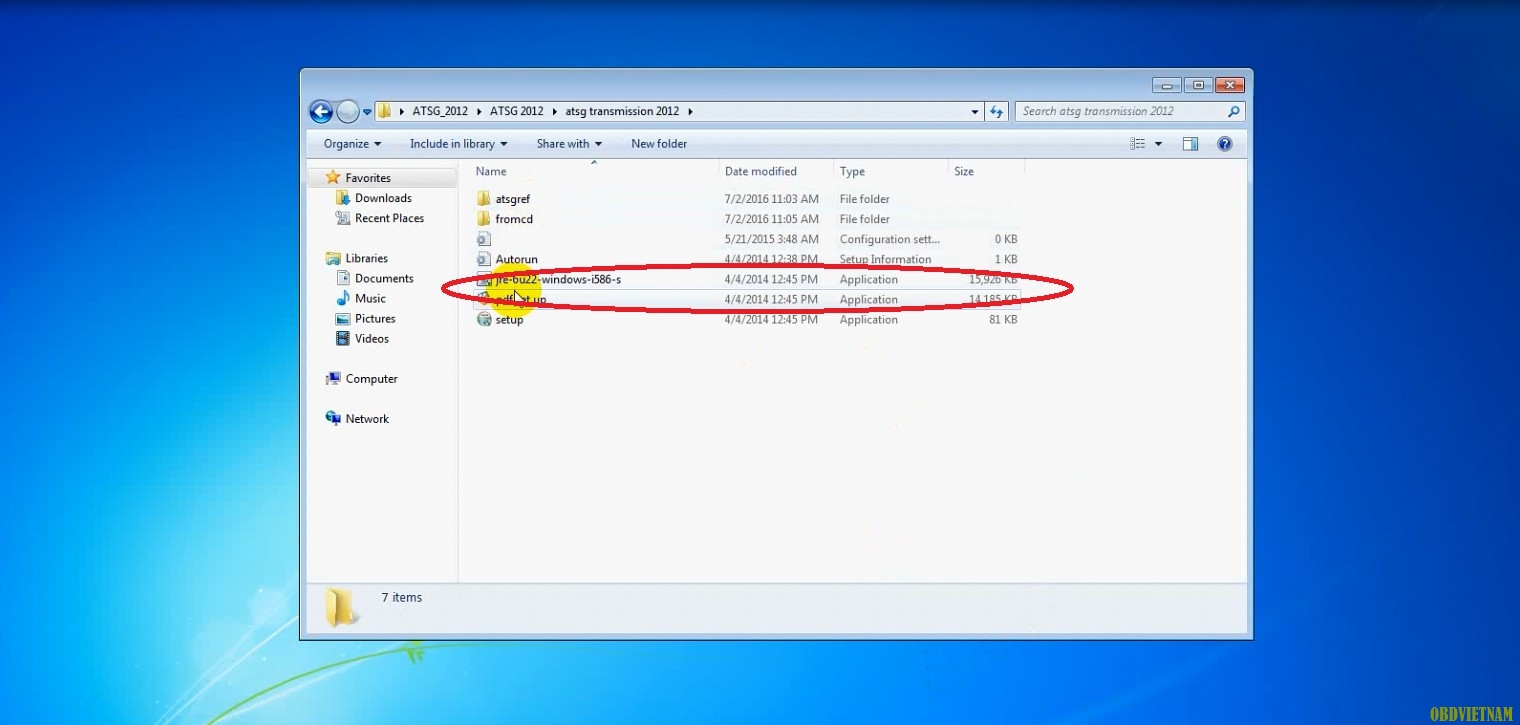The image size is (1520, 725).
Task: Minimize the Explorer window
Action: 1166,85
